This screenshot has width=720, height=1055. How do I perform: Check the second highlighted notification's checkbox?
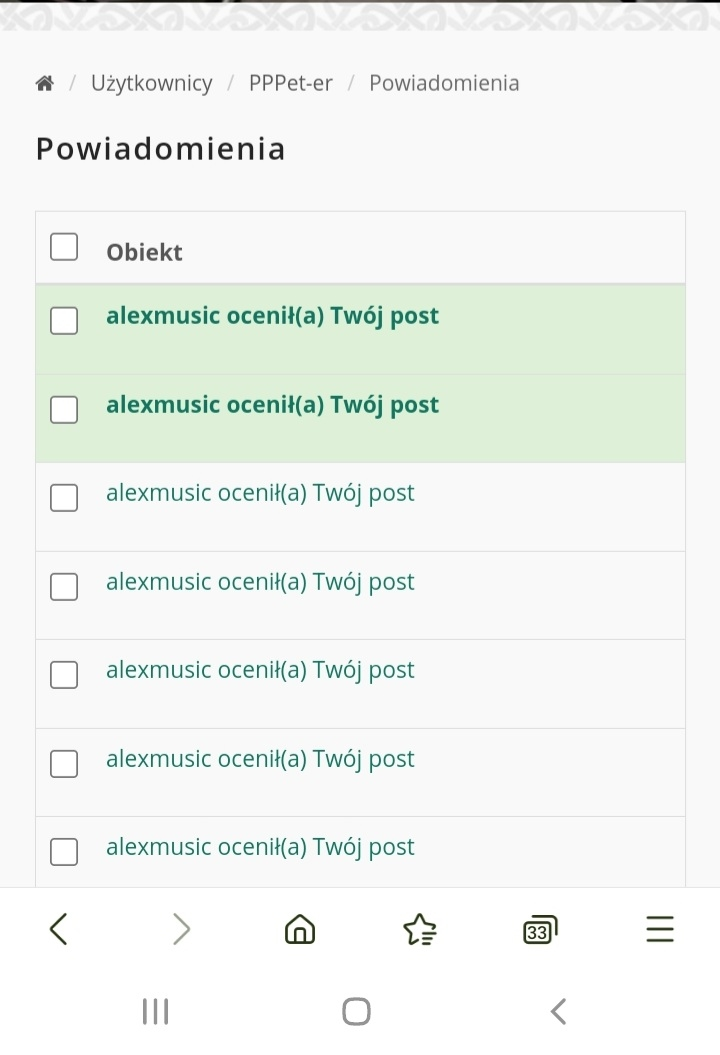(64, 410)
